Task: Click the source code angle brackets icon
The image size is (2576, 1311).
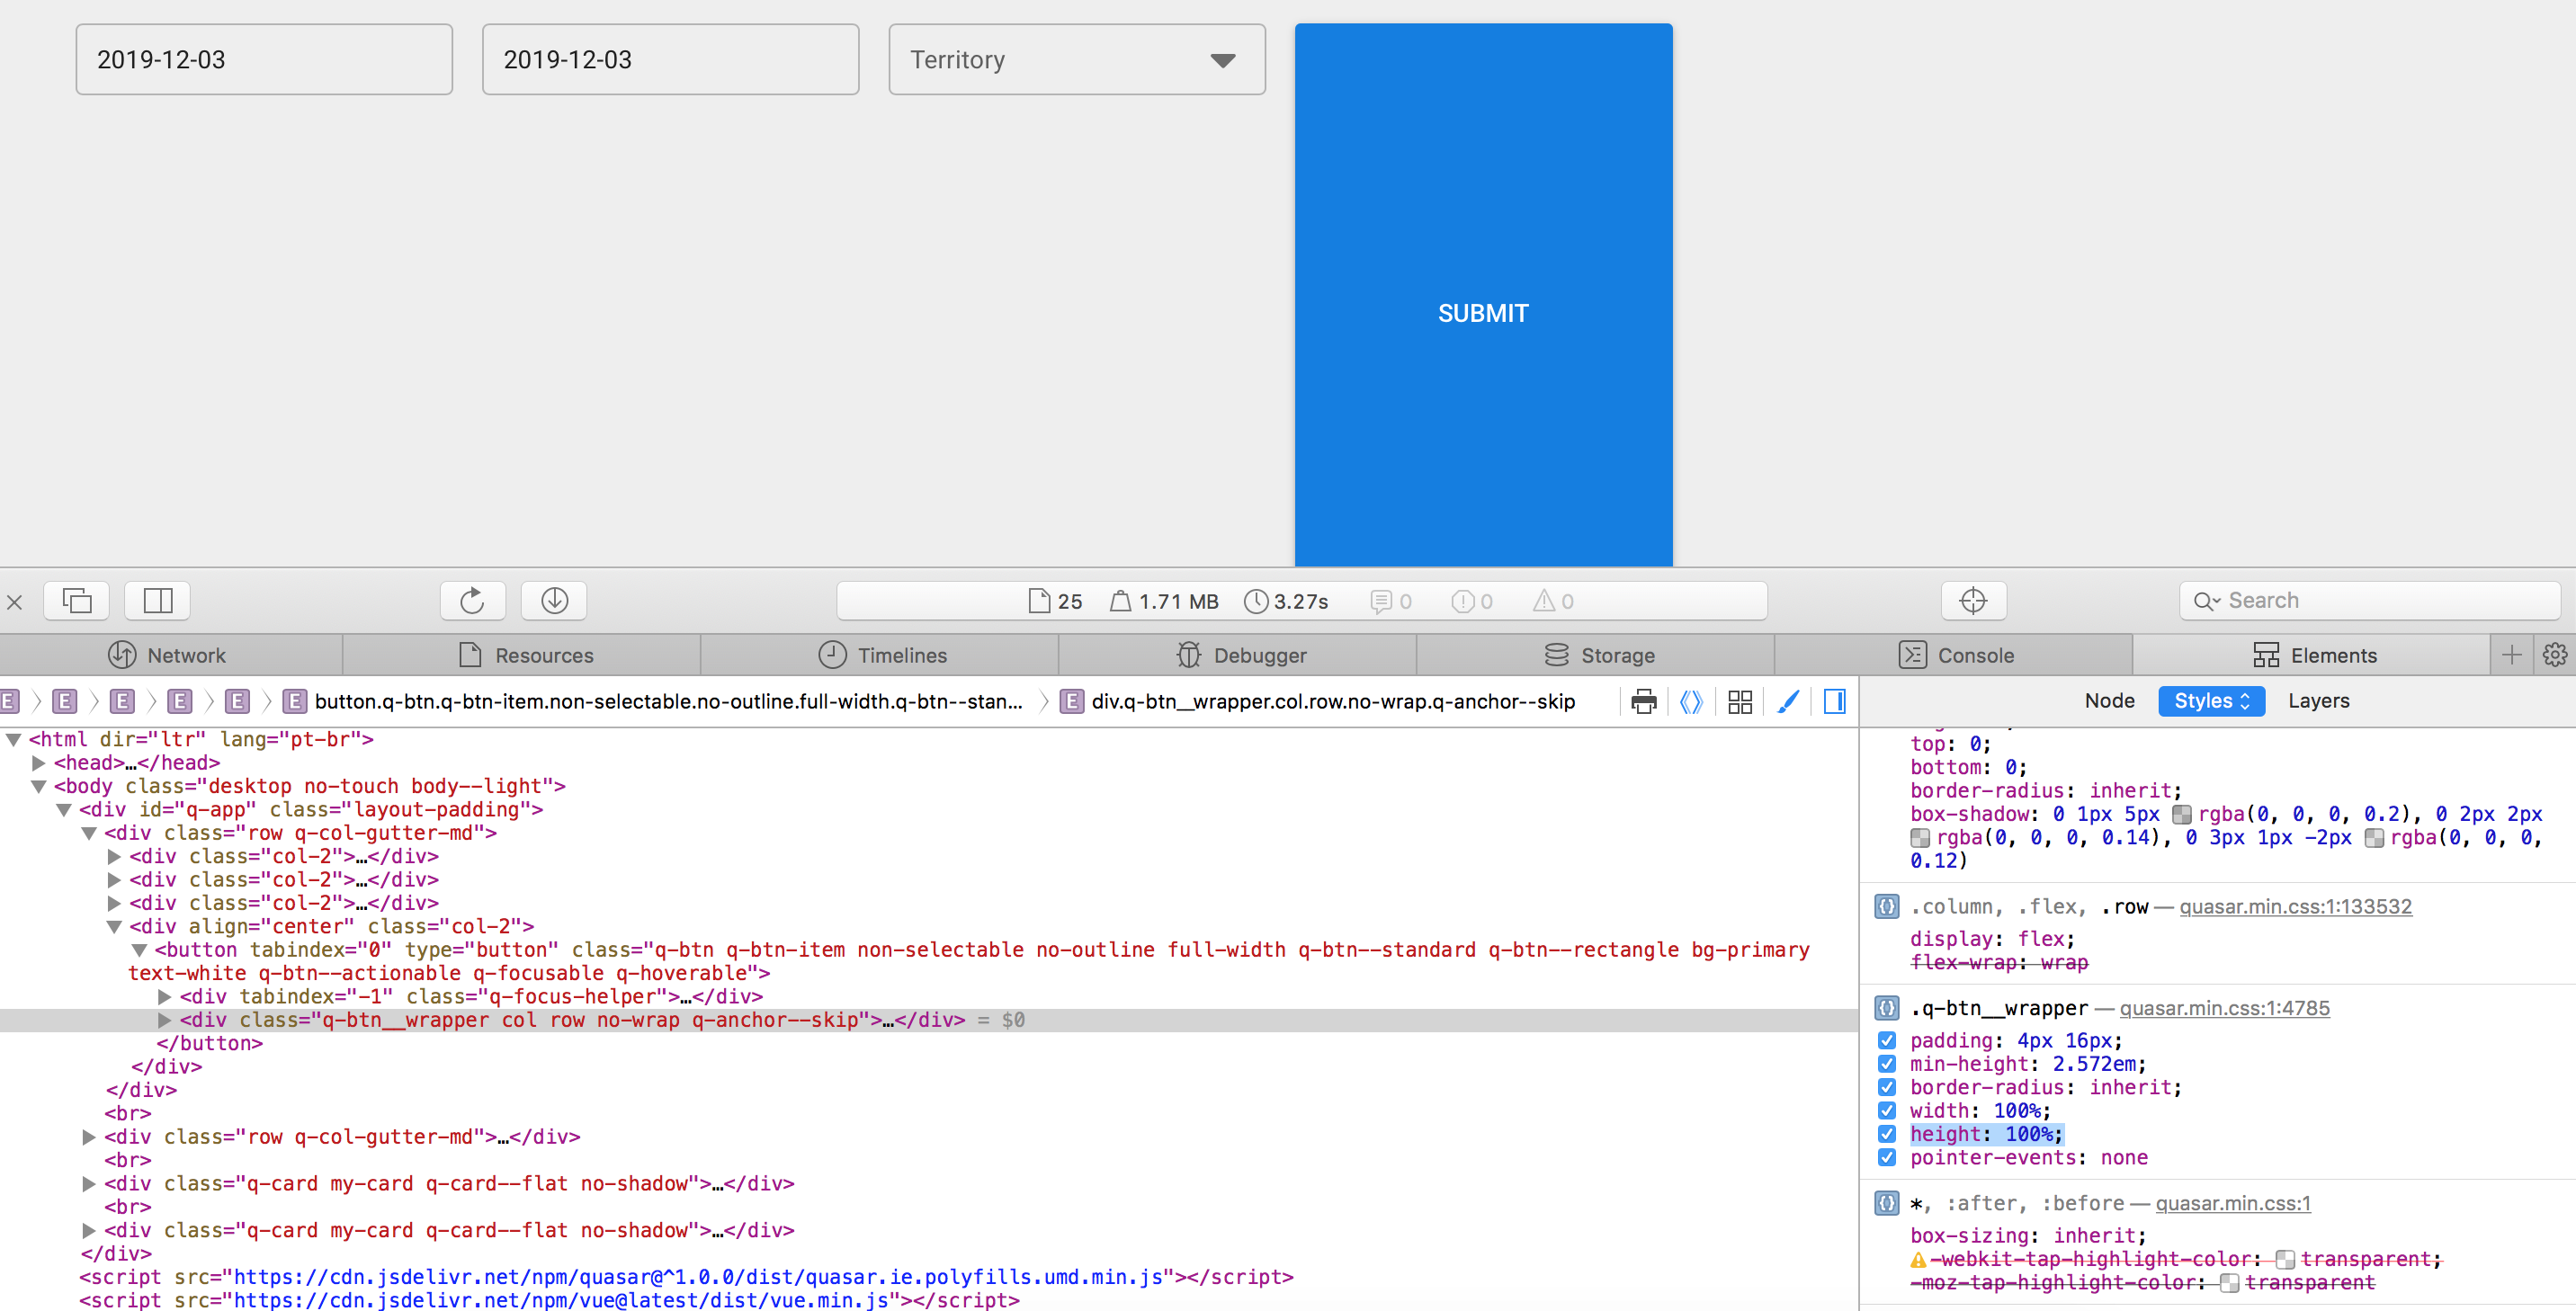Action: pyautogui.click(x=1692, y=701)
